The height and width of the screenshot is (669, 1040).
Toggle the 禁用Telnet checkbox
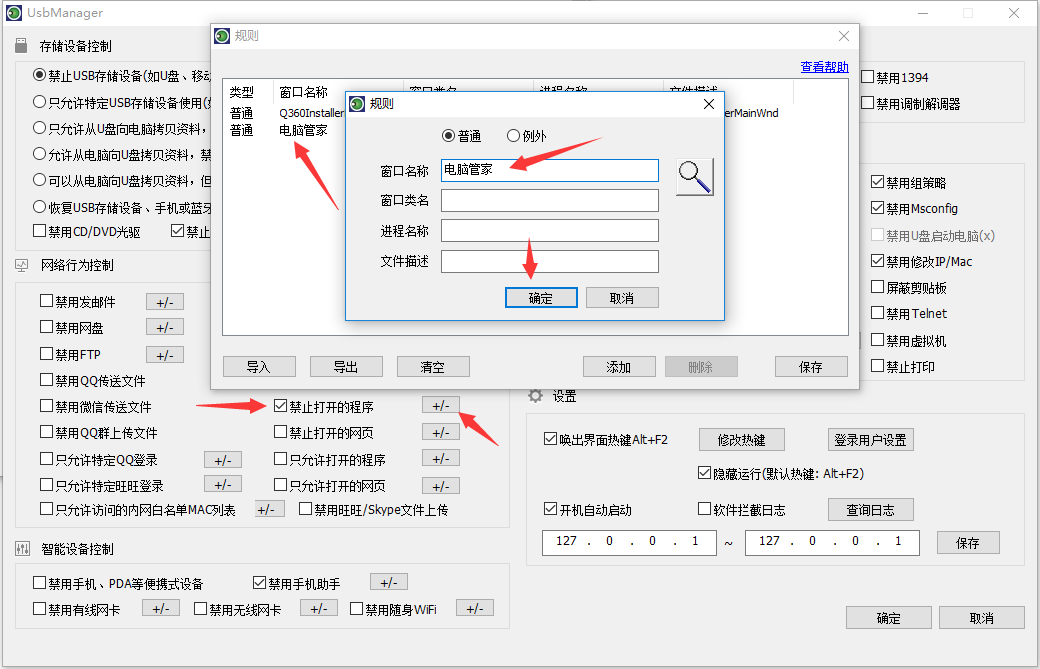coord(877,314)
